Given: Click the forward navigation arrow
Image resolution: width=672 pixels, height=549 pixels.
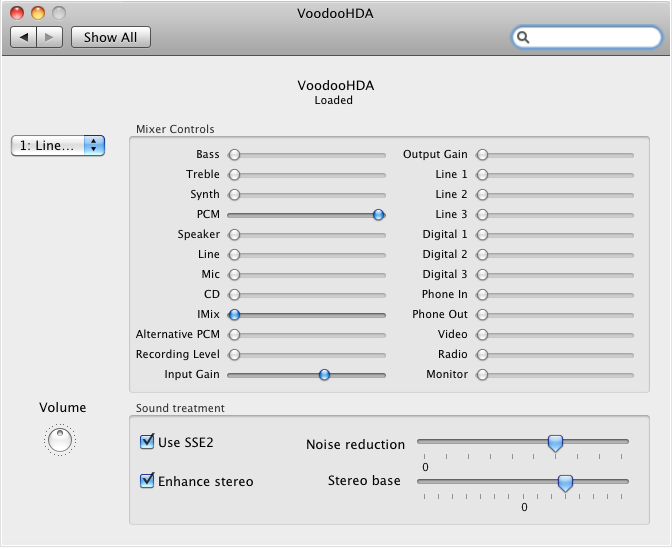Looking at the screenshot, I should (x=50, y=37).
